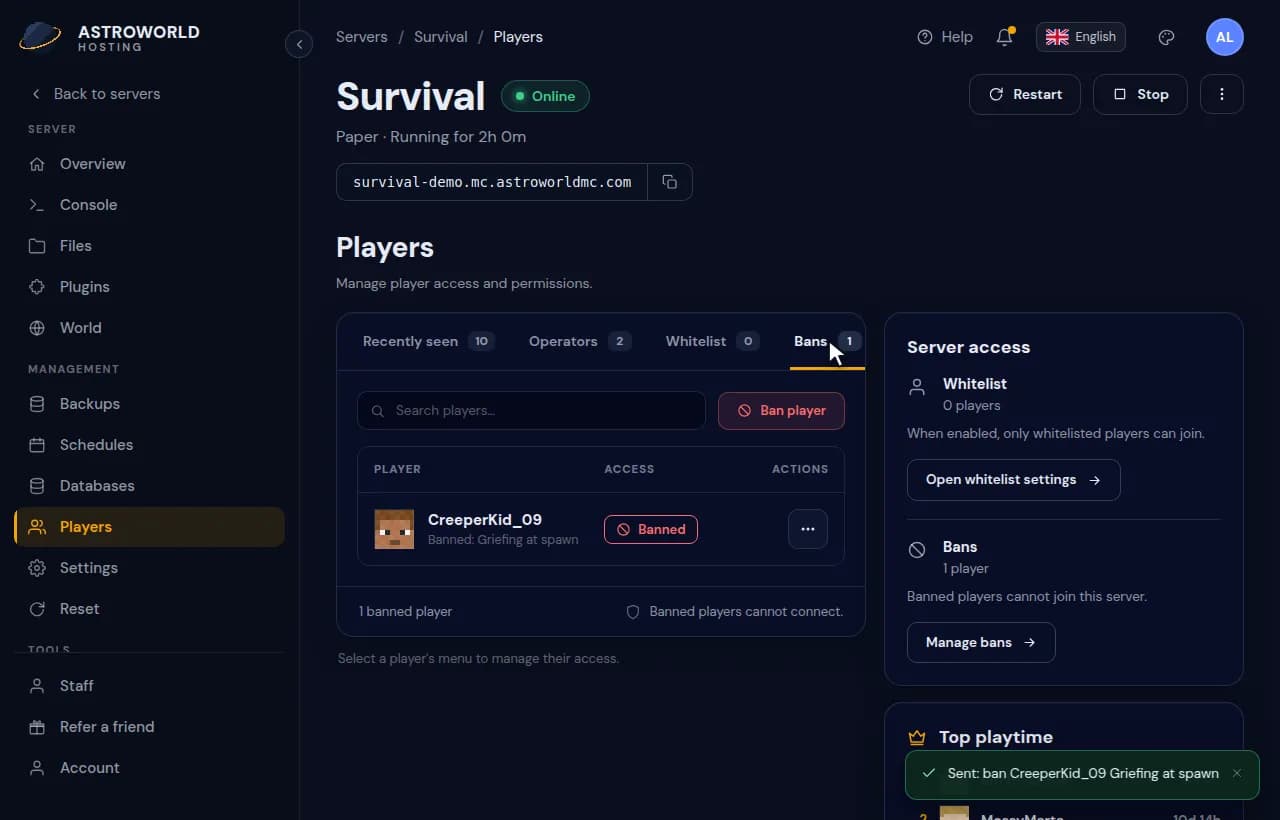Click the Top playtime crown icon
Viewport: 1280px width, 820px height.
917,737
